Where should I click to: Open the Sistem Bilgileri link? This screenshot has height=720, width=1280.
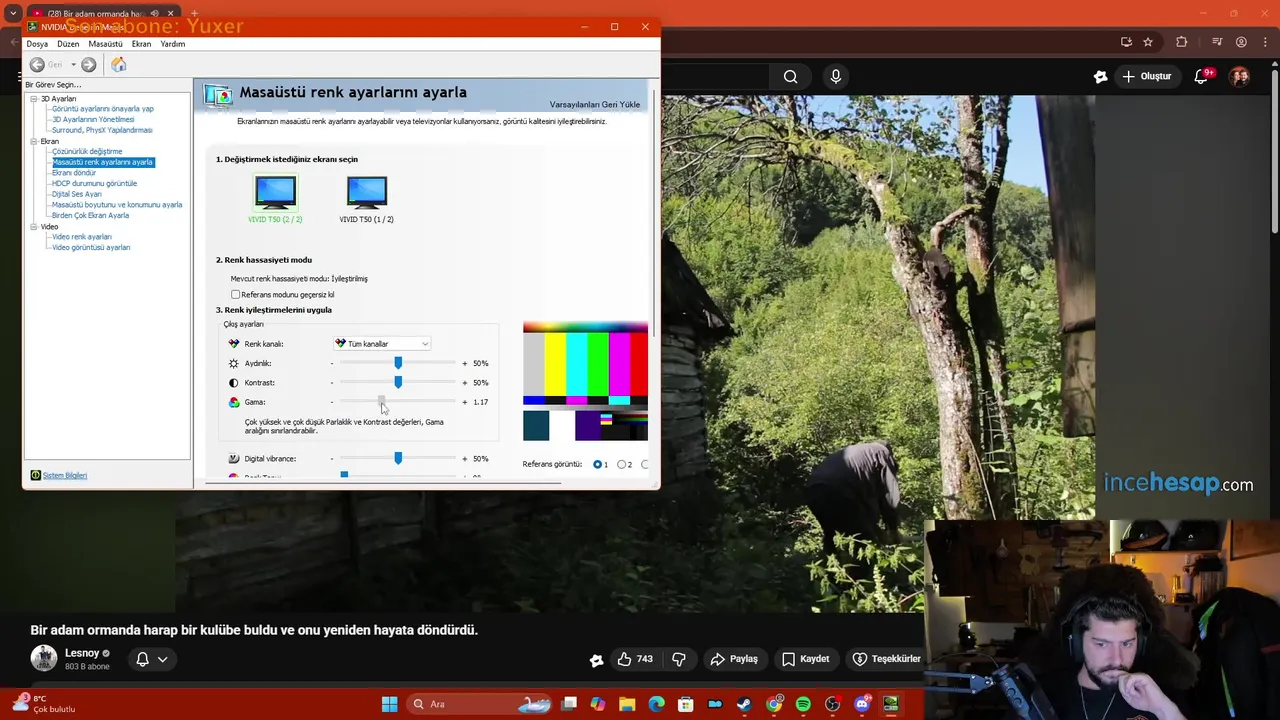pyautogui.click(x=65, y=476)
